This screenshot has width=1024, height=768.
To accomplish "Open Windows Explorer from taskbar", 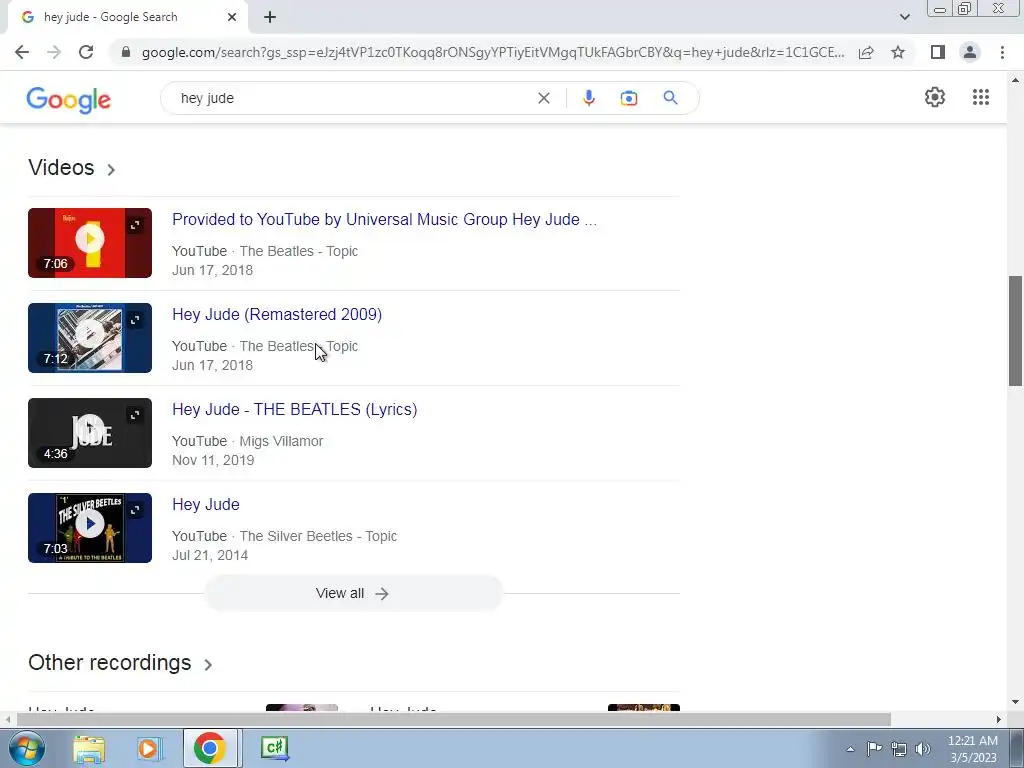I will 89,748.
